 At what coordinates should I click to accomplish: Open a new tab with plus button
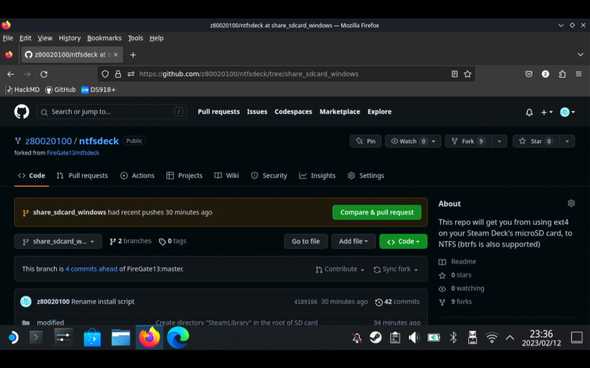pyautogui.click(x=133, y=55)
